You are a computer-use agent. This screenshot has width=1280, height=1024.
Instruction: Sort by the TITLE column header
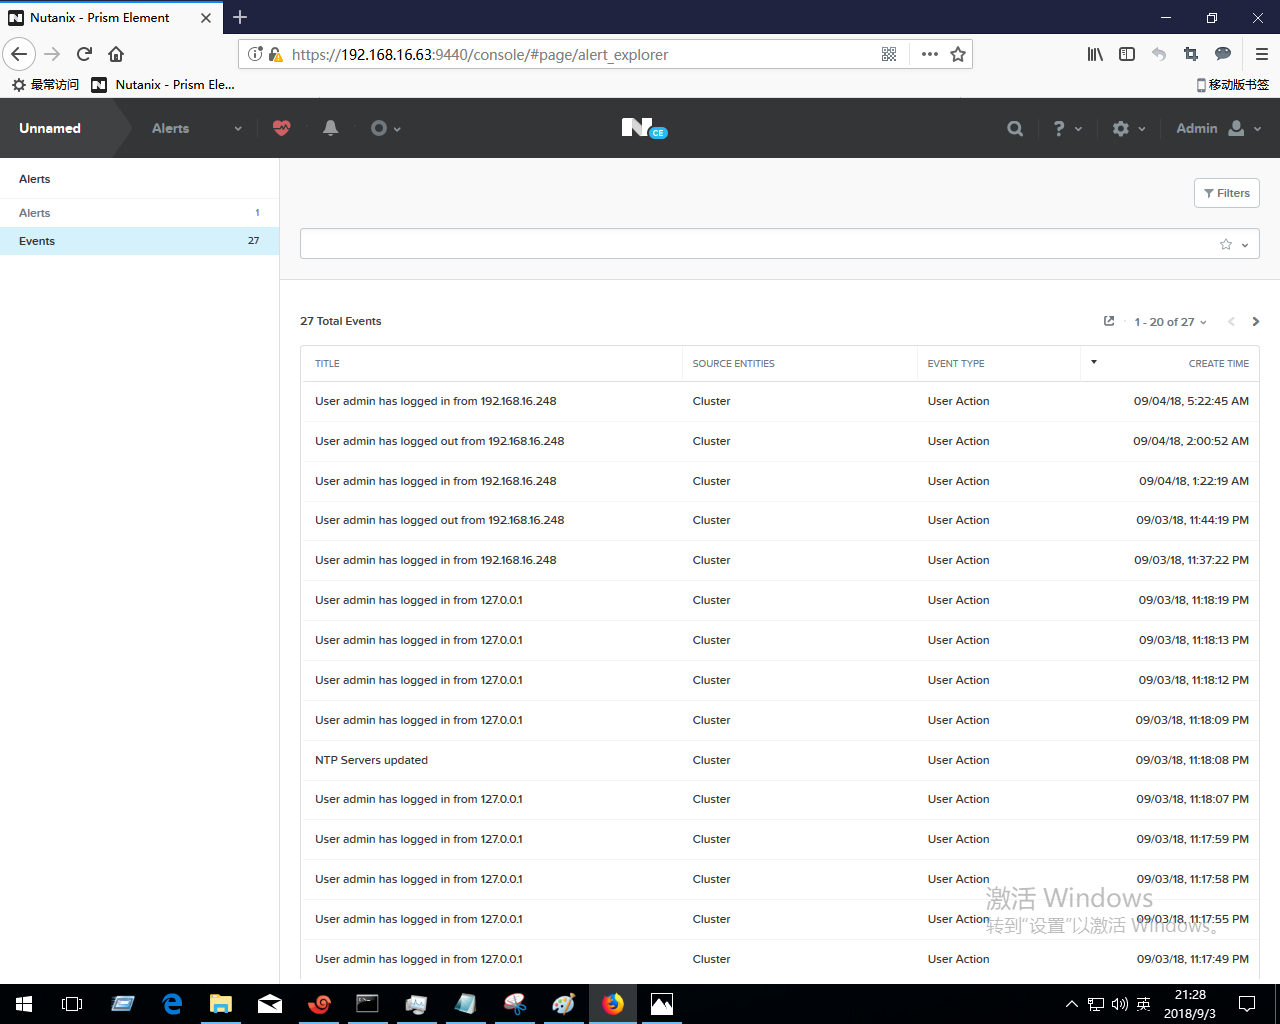click(327, 364)
